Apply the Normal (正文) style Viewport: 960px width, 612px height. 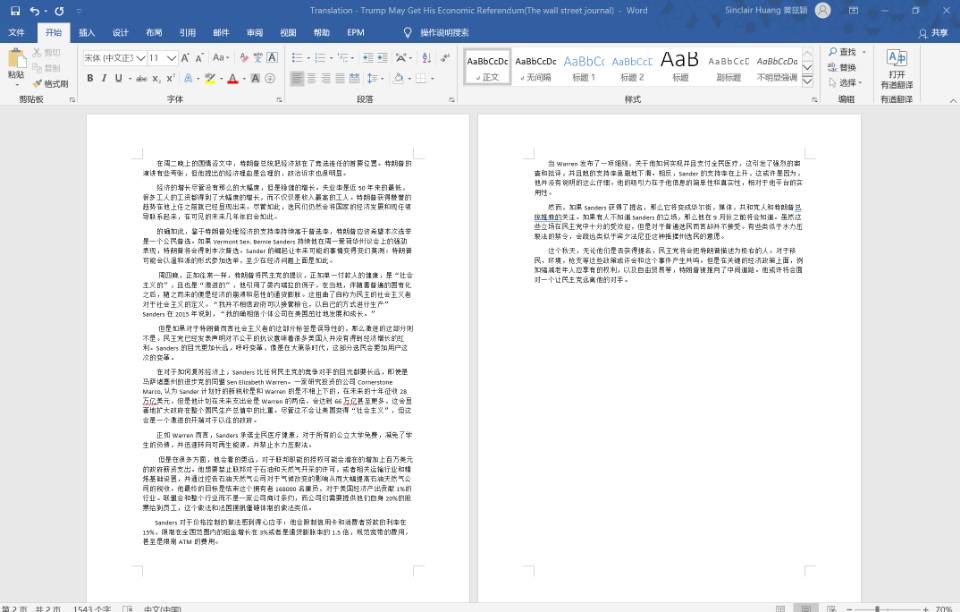coord(487,66)
